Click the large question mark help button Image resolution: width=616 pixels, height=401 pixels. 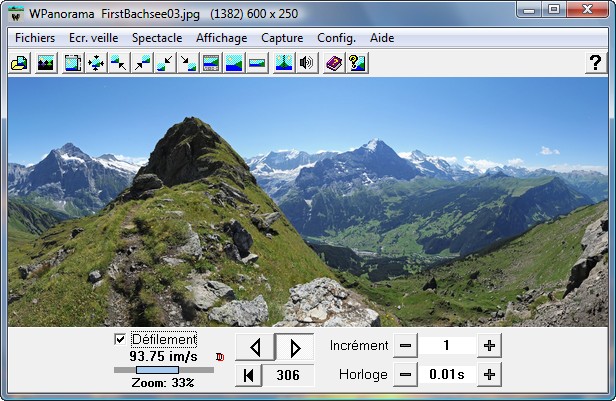[596, 63]
